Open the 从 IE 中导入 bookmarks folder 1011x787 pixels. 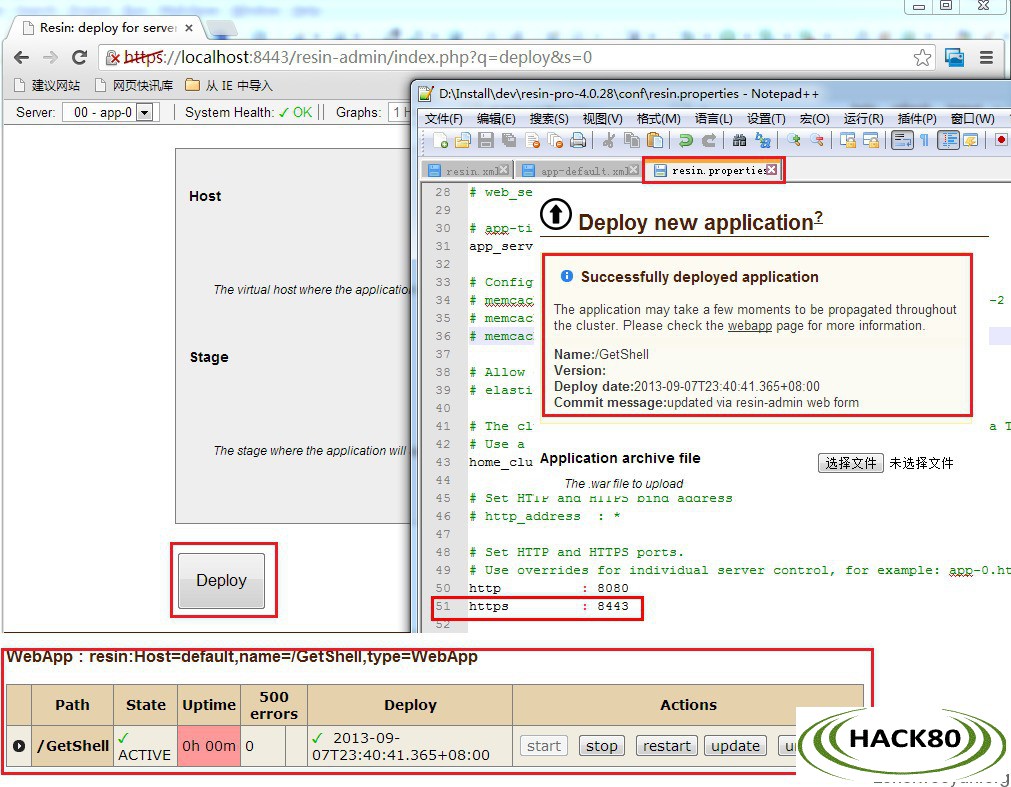tap(229, 86)
